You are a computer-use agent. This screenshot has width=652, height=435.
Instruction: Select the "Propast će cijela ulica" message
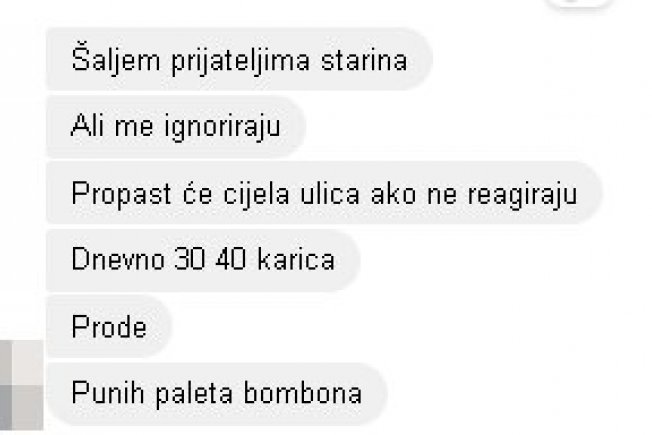[x=324, y=193]
